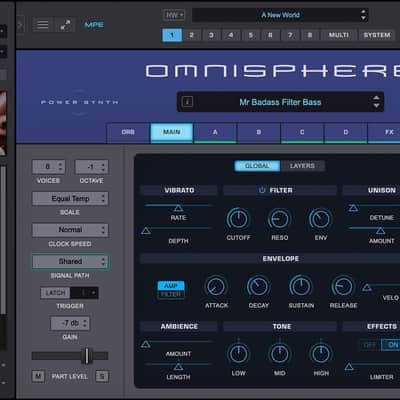Open the Mr Badass Filter Bass patch browser
Viewport: 400px width, 400px height.
(280, 102)
